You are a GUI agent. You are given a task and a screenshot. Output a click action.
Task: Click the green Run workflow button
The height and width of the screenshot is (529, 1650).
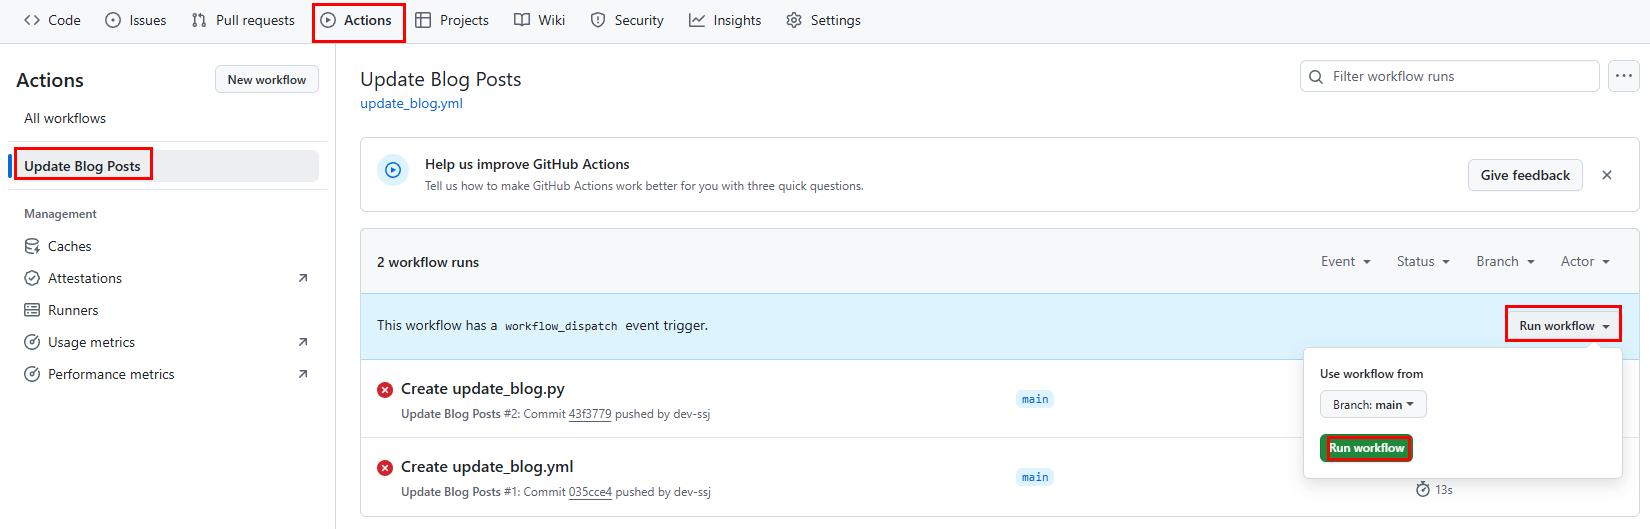coord(1366,448)
